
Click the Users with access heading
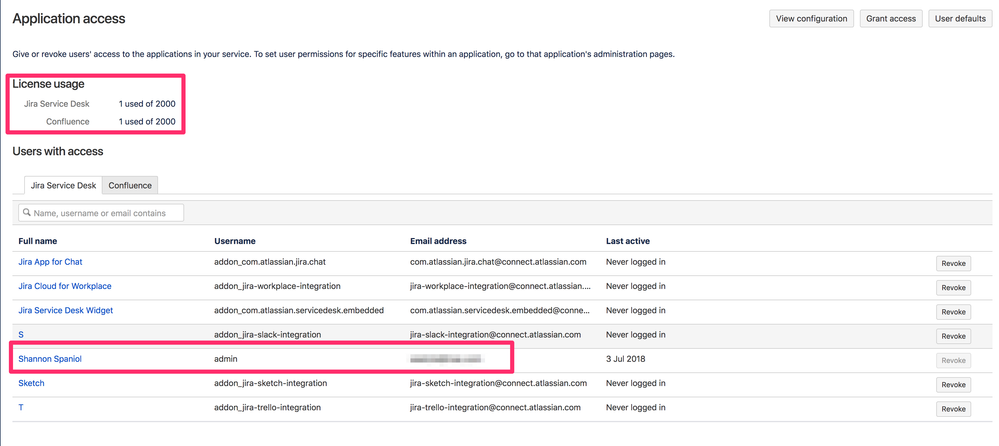pyautogui.click(x=58, y=151)
